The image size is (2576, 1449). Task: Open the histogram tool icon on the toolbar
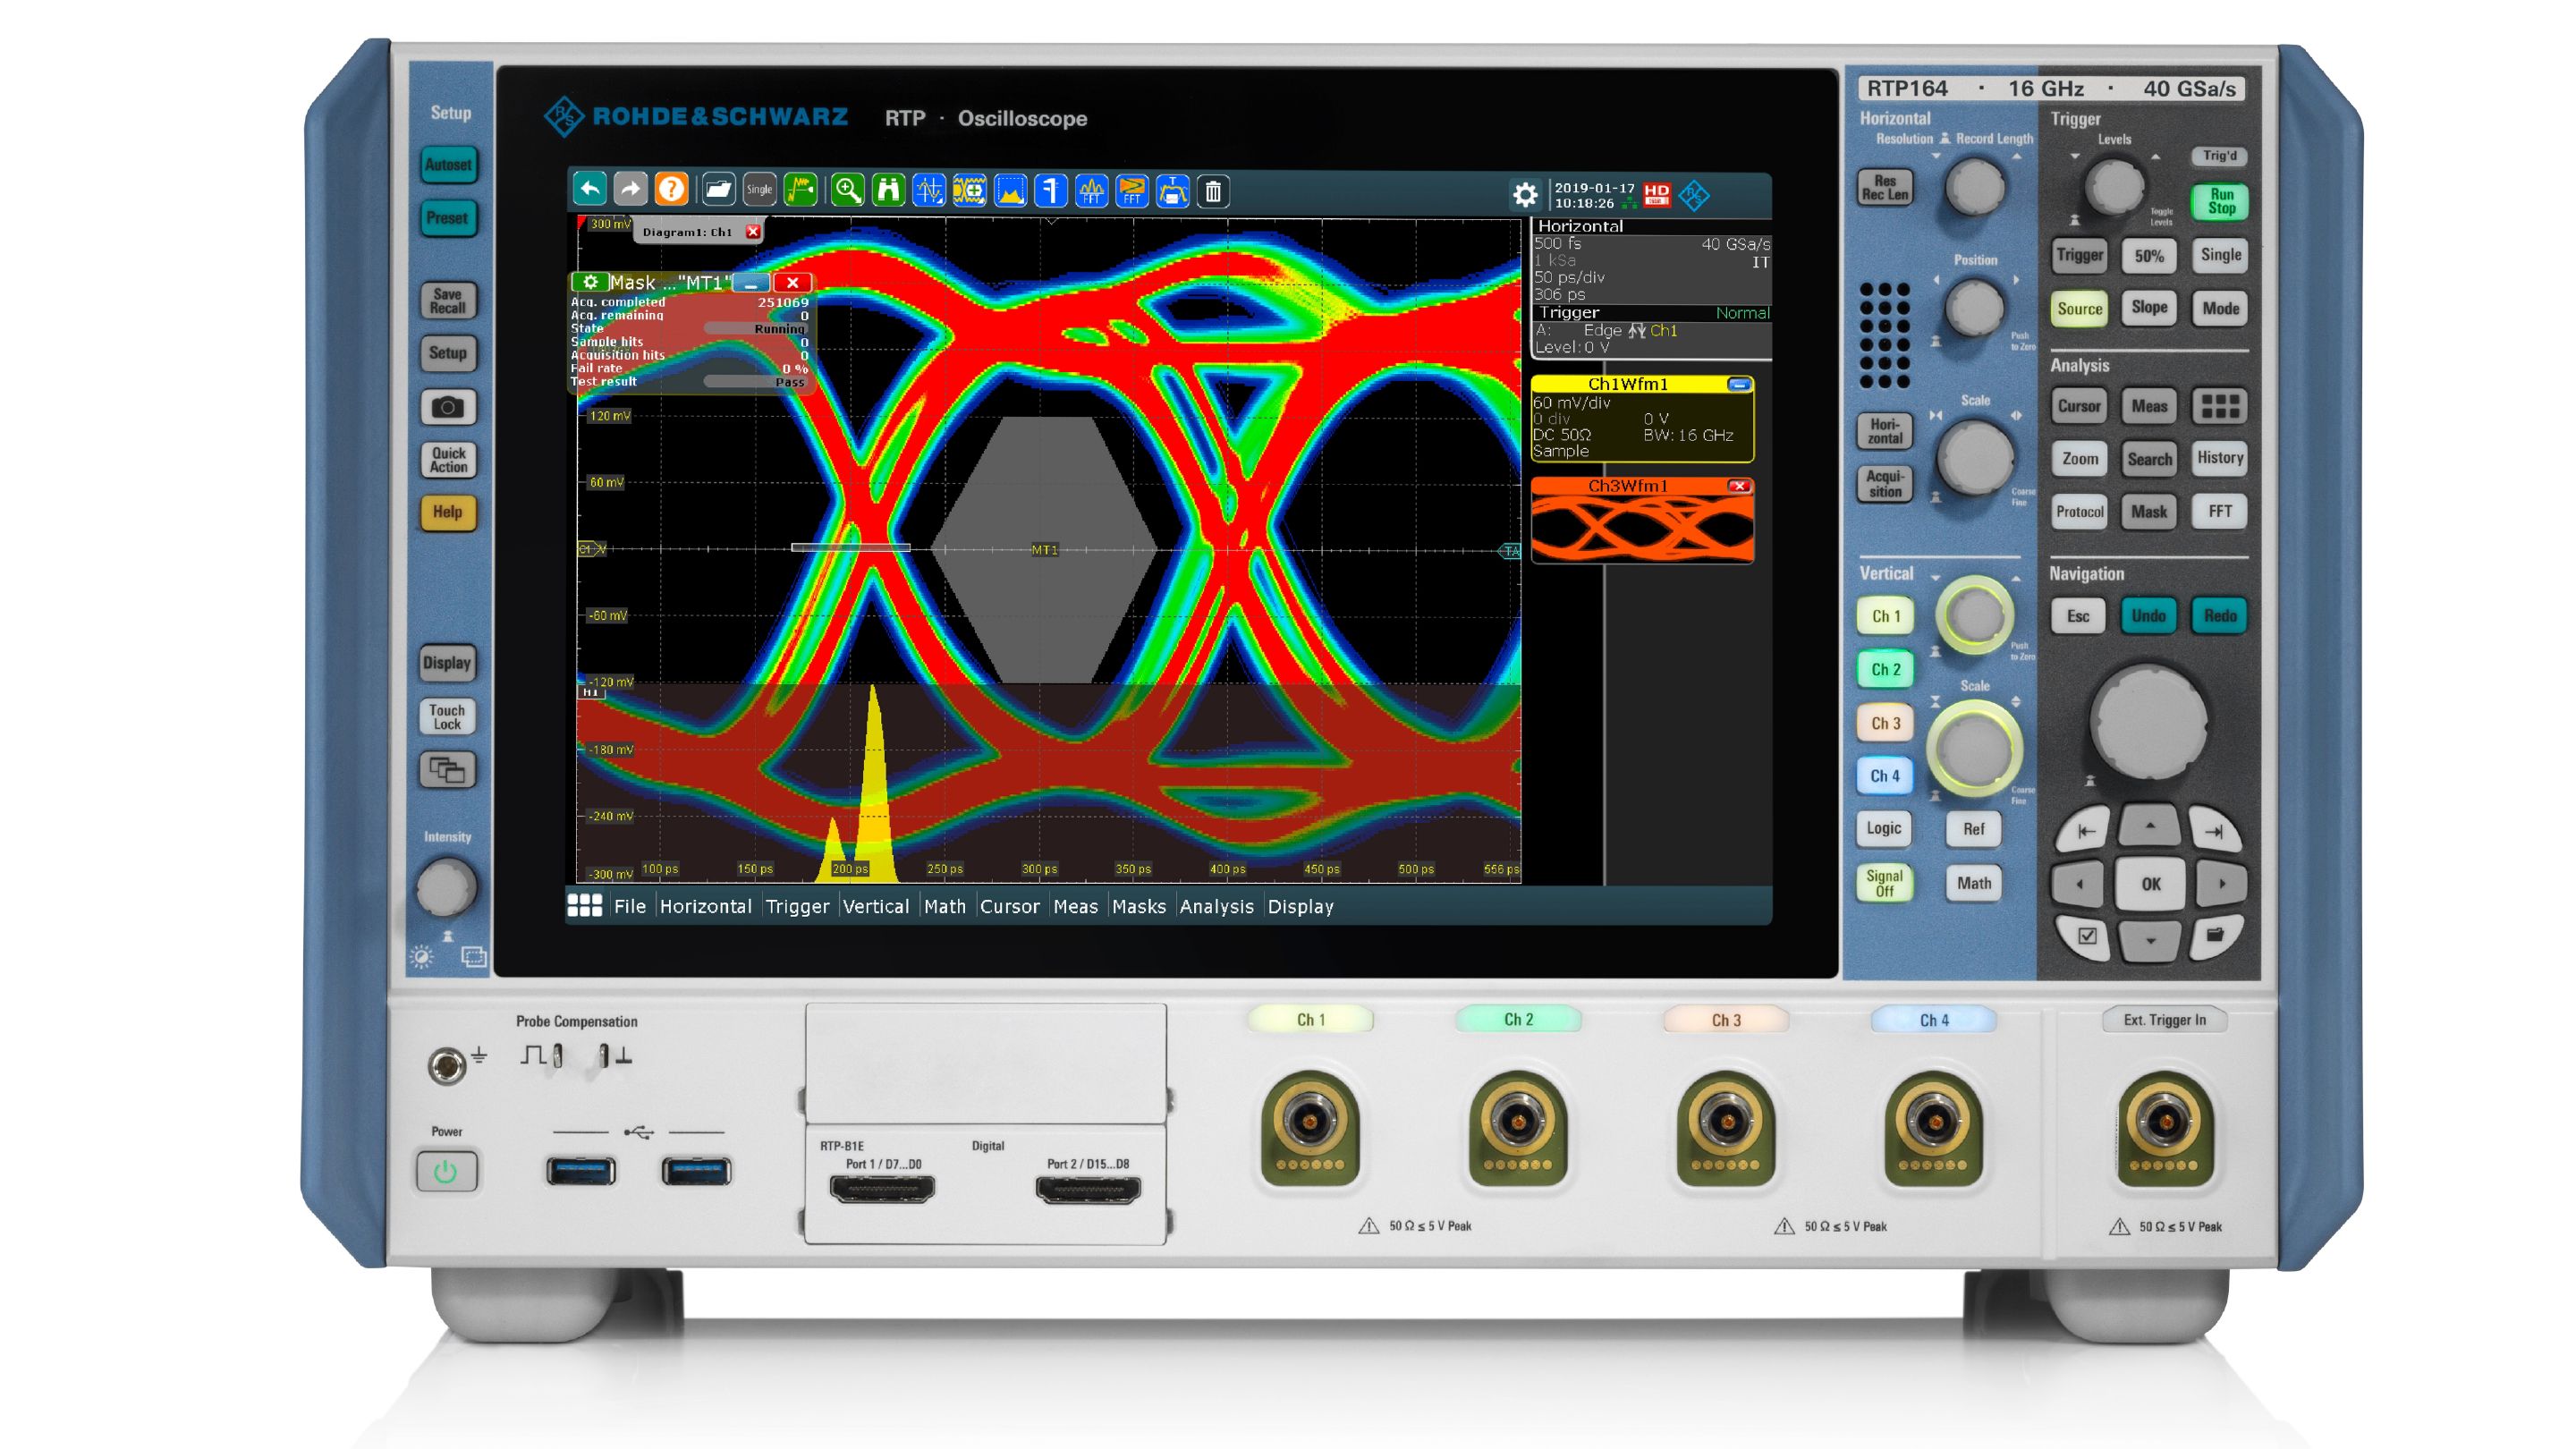1011,190
